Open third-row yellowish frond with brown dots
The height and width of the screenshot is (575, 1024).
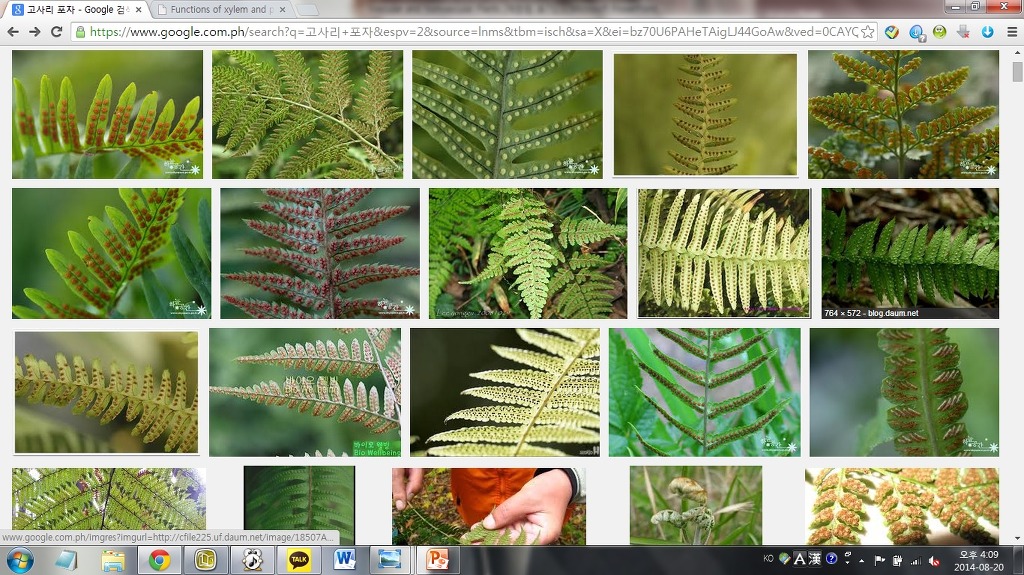pos(106,392)
